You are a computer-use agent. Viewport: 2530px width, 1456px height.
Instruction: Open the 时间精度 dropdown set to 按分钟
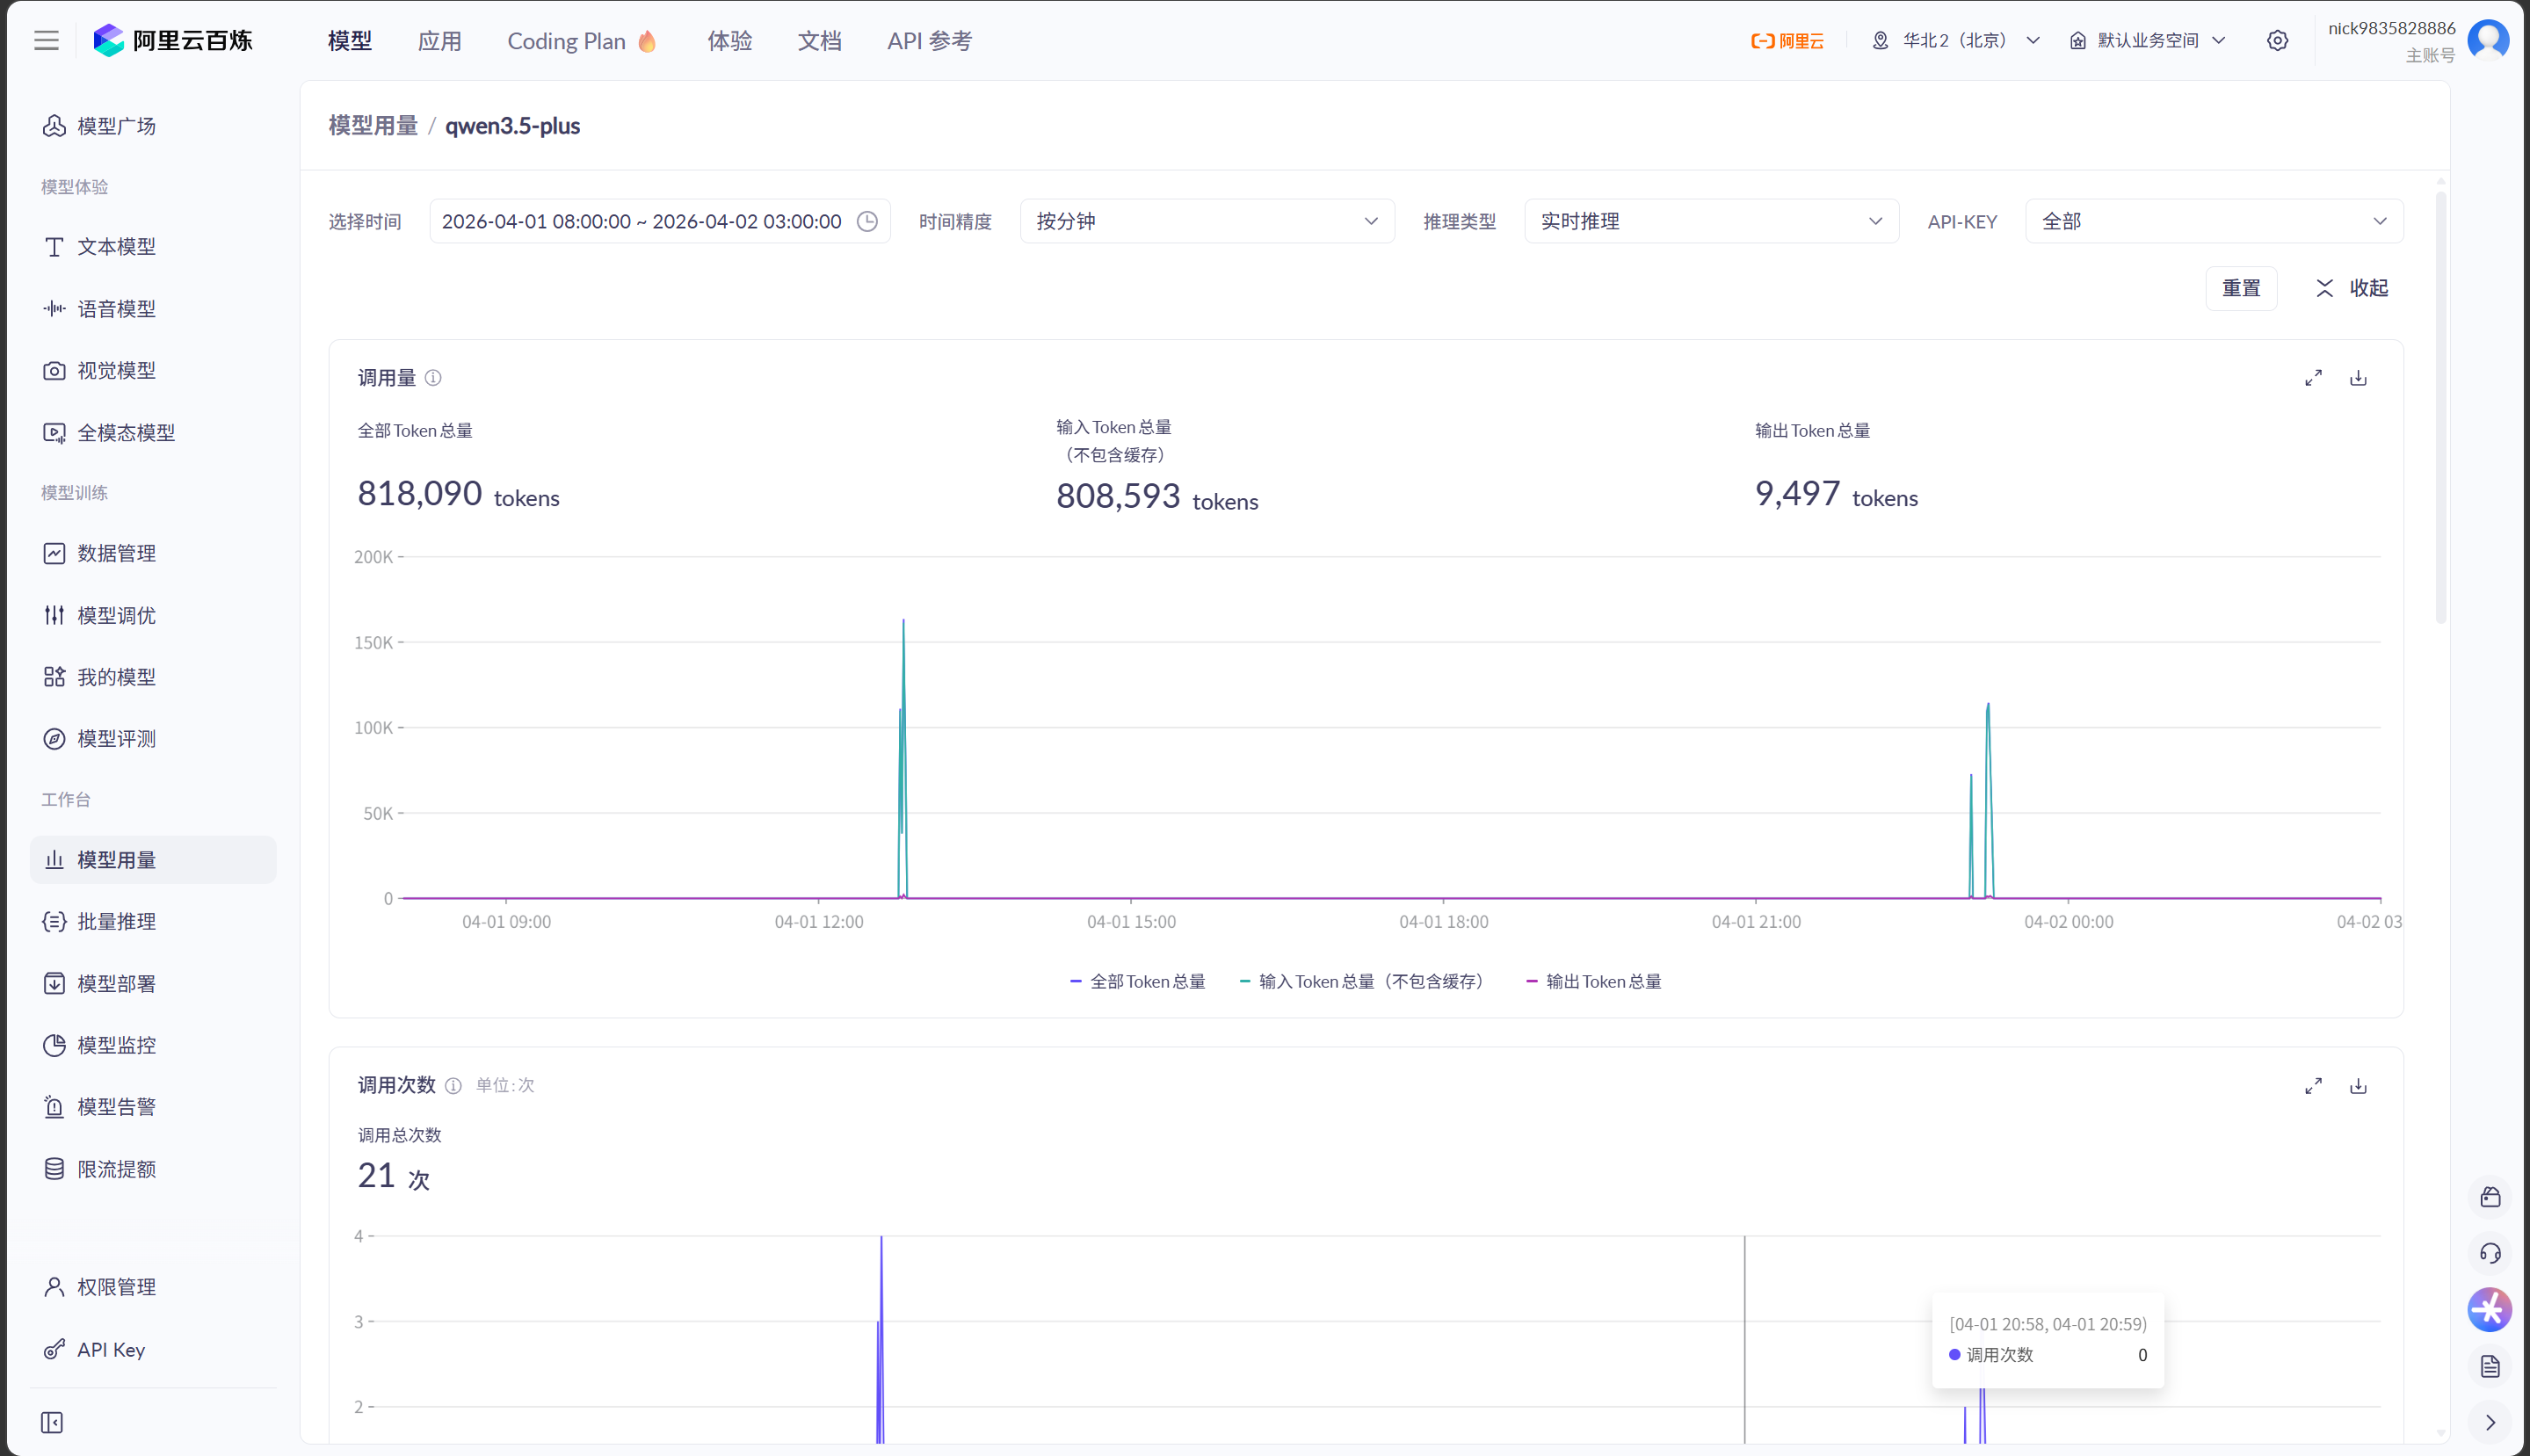(x=1207, y=221)
